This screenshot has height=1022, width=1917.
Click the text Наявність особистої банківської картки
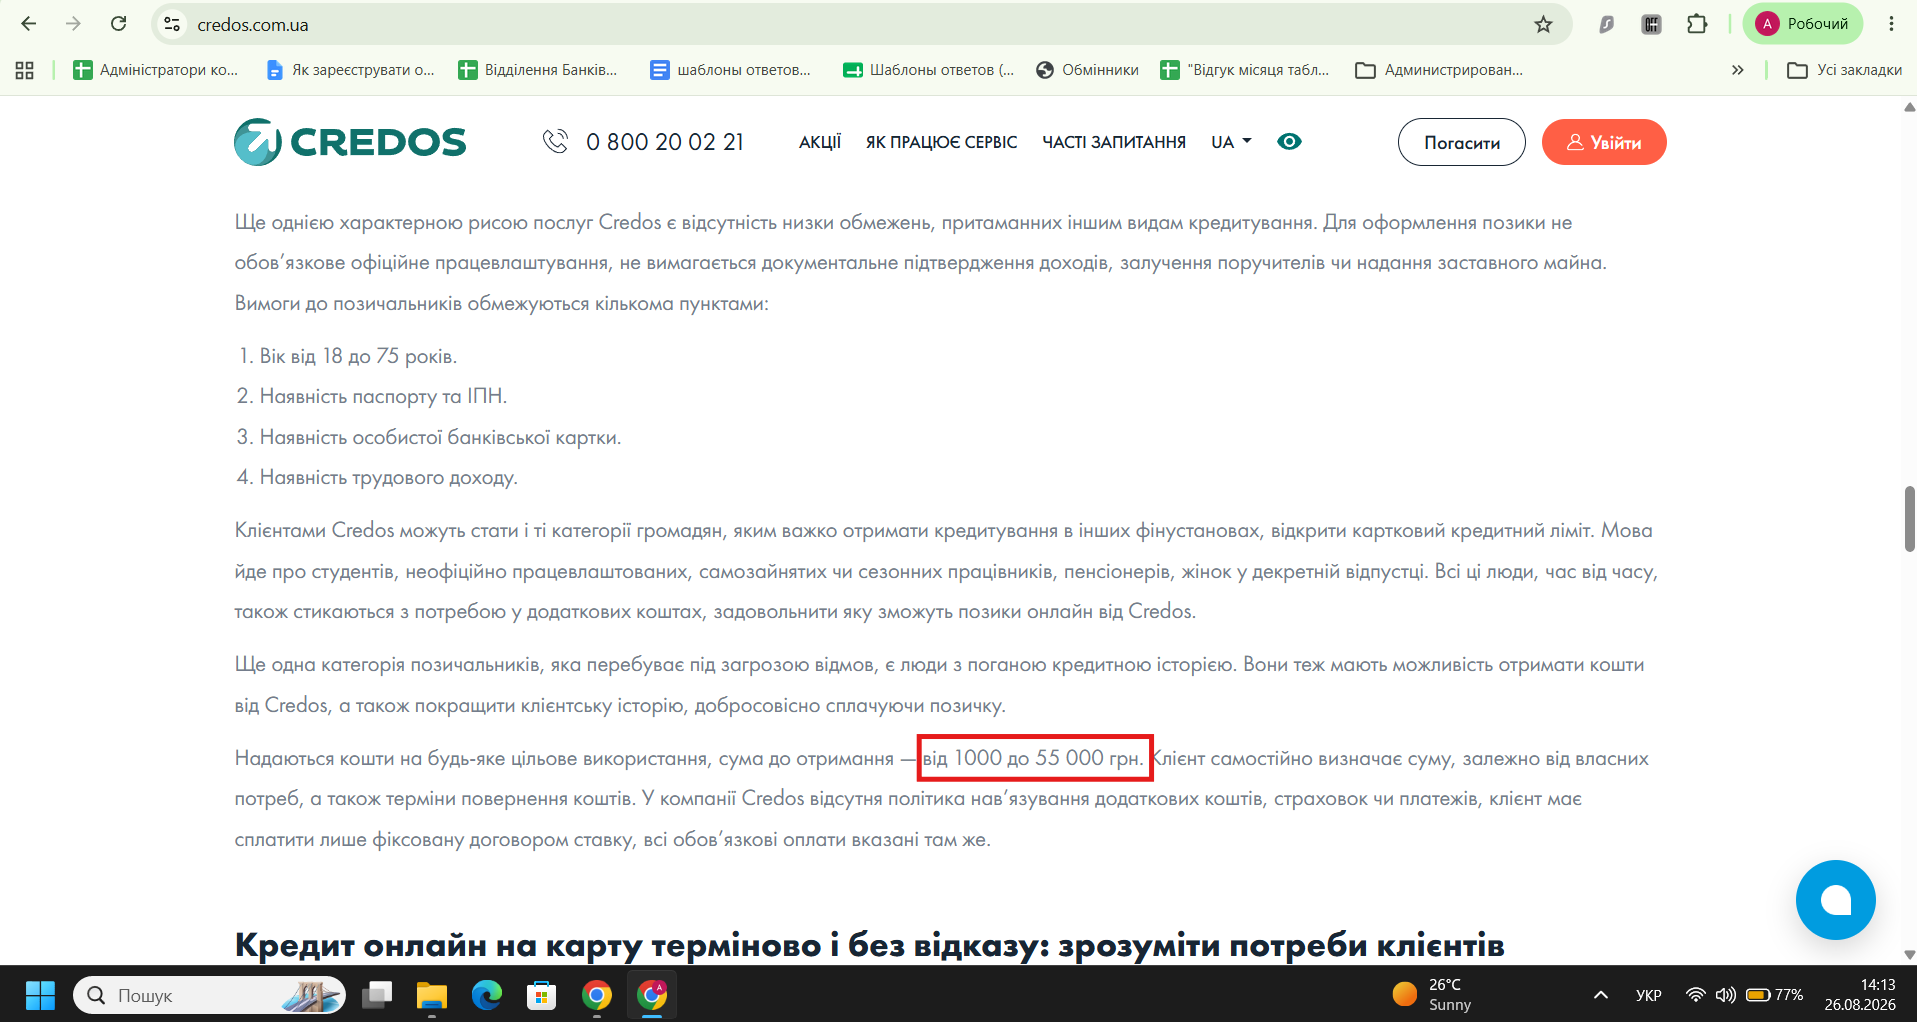[x=440, y=437]
